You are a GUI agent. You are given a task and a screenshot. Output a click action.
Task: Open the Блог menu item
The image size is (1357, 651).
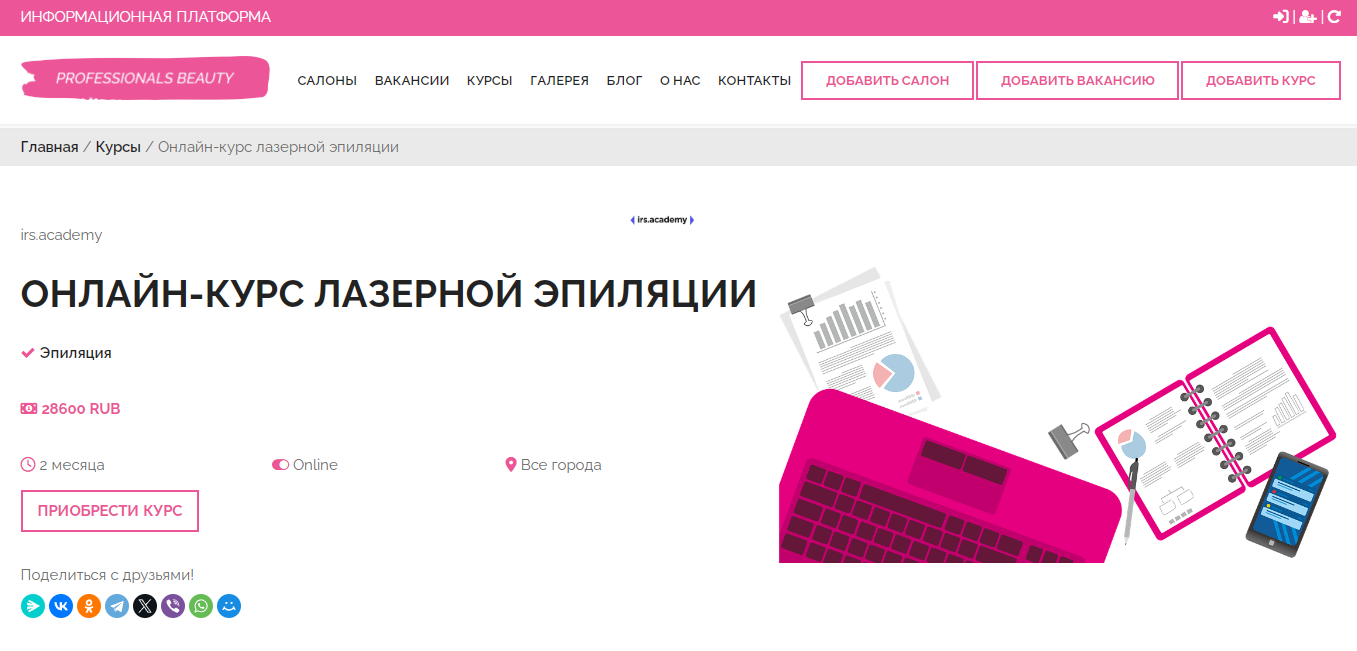(x=625, y=80)
